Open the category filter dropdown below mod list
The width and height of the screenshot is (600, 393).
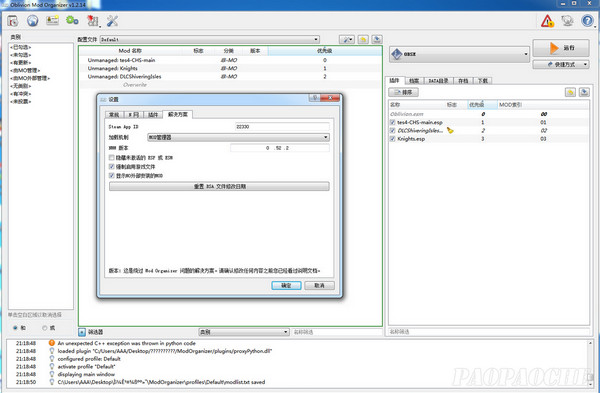244,332
